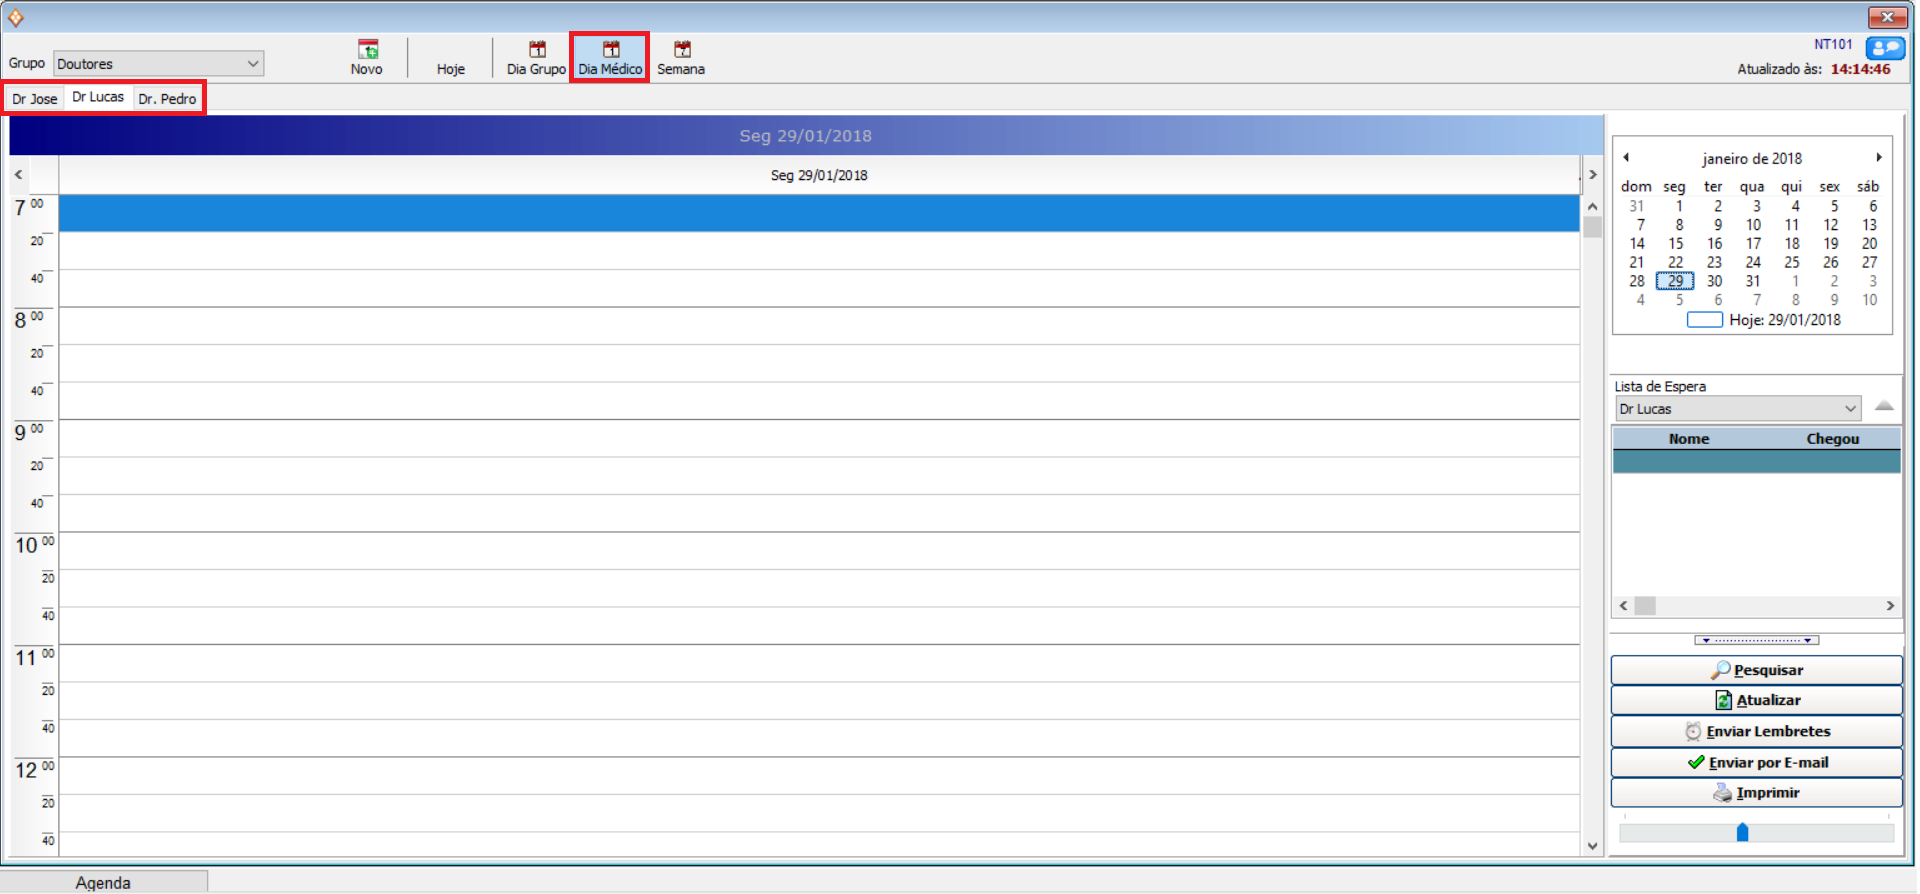This screenshot has height=894, width=1920.
Task: Expand the Lista de Espera doctor dropdown
Action: pos(1850,409)
